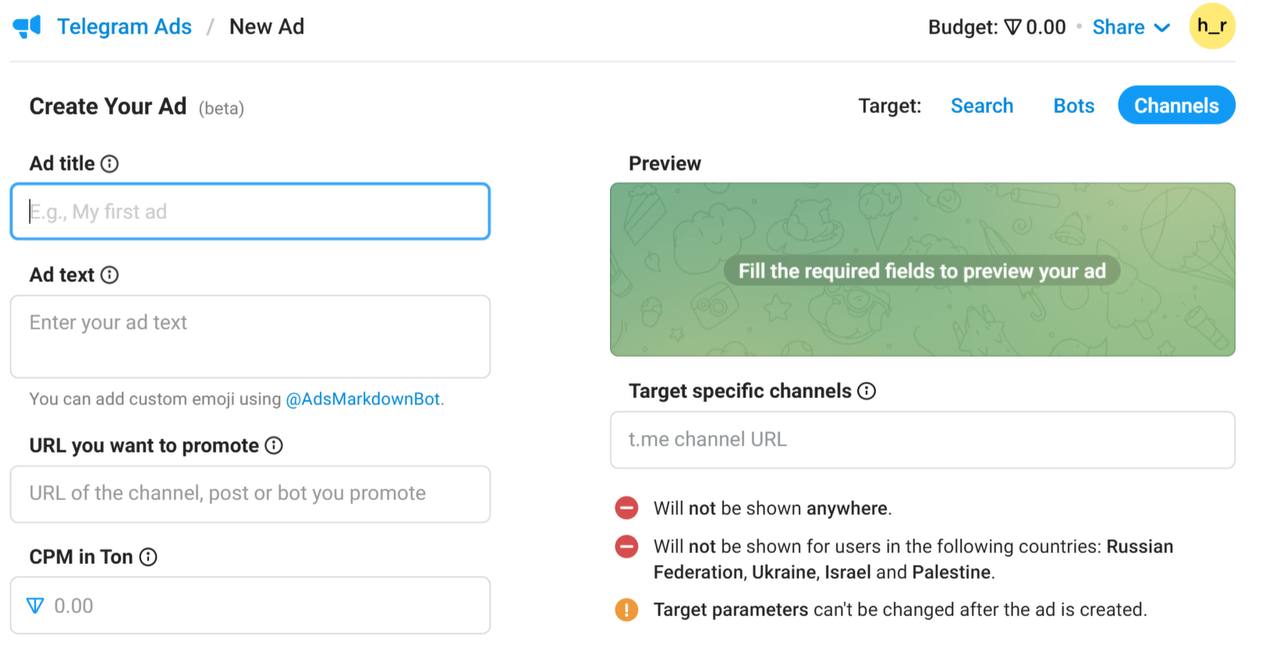Viewport: 1280px width, 645px height.
Task: Click info icon next to Target specific channels
Action: tap(867, 391)
